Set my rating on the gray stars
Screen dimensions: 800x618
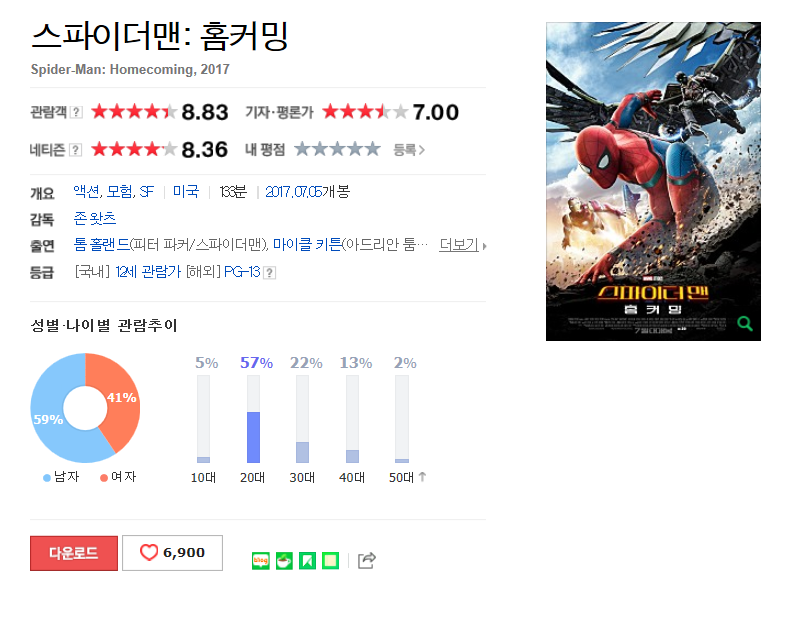tap(337, 150)
